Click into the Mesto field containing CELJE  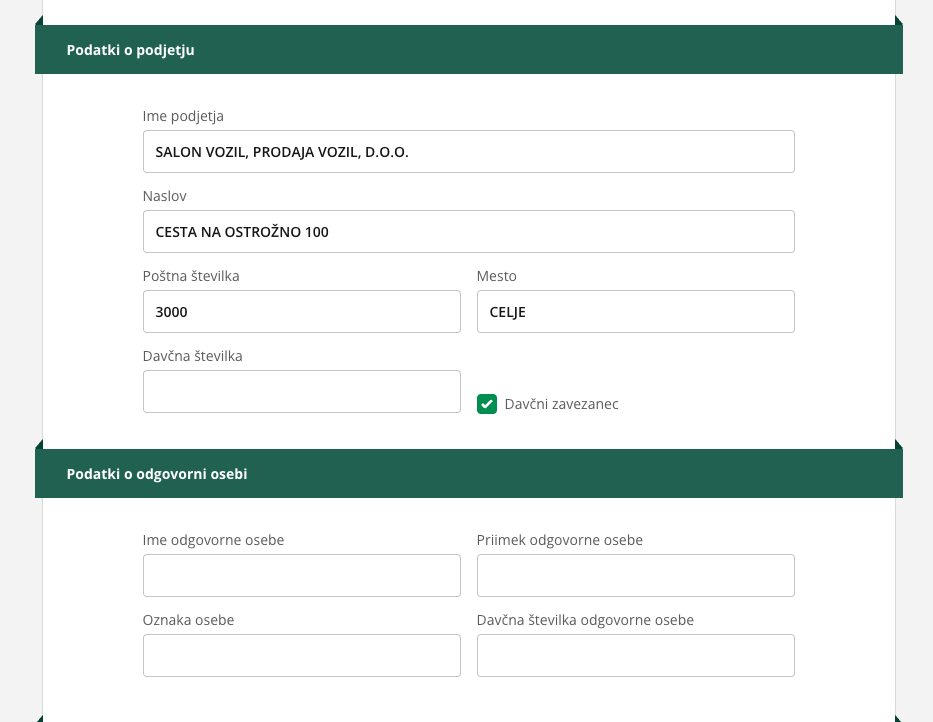point(635,312)
